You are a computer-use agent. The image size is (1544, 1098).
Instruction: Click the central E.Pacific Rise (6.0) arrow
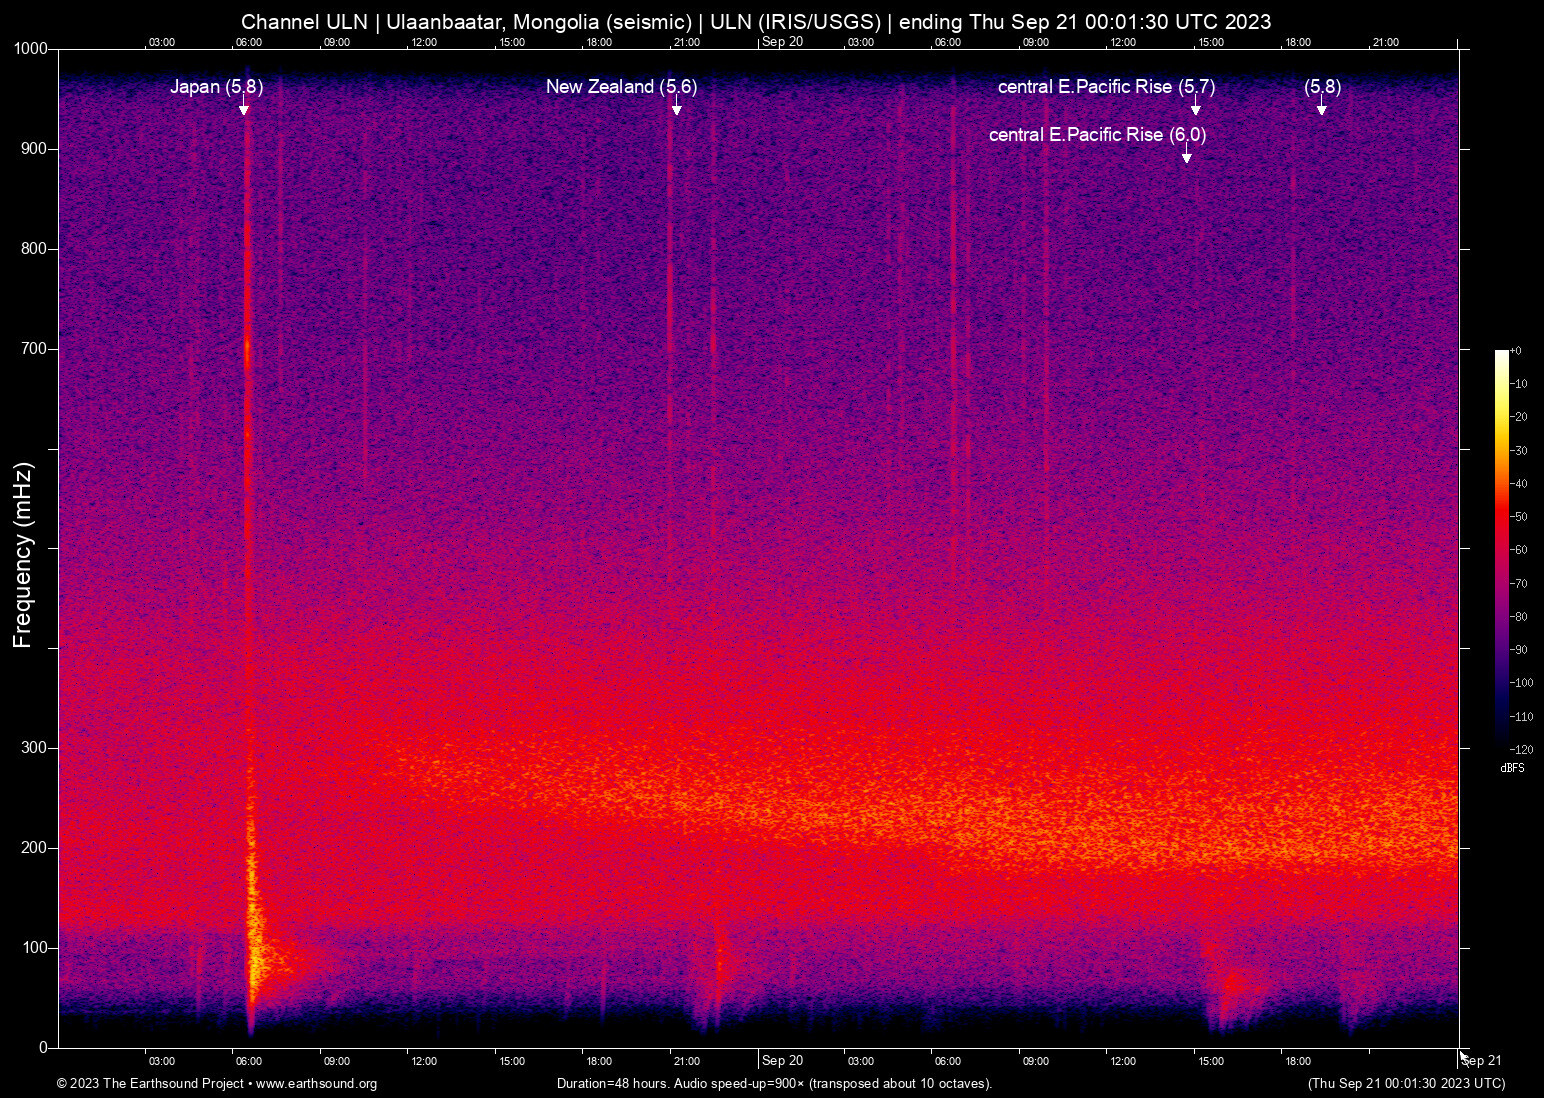(x=1187, y=153)
